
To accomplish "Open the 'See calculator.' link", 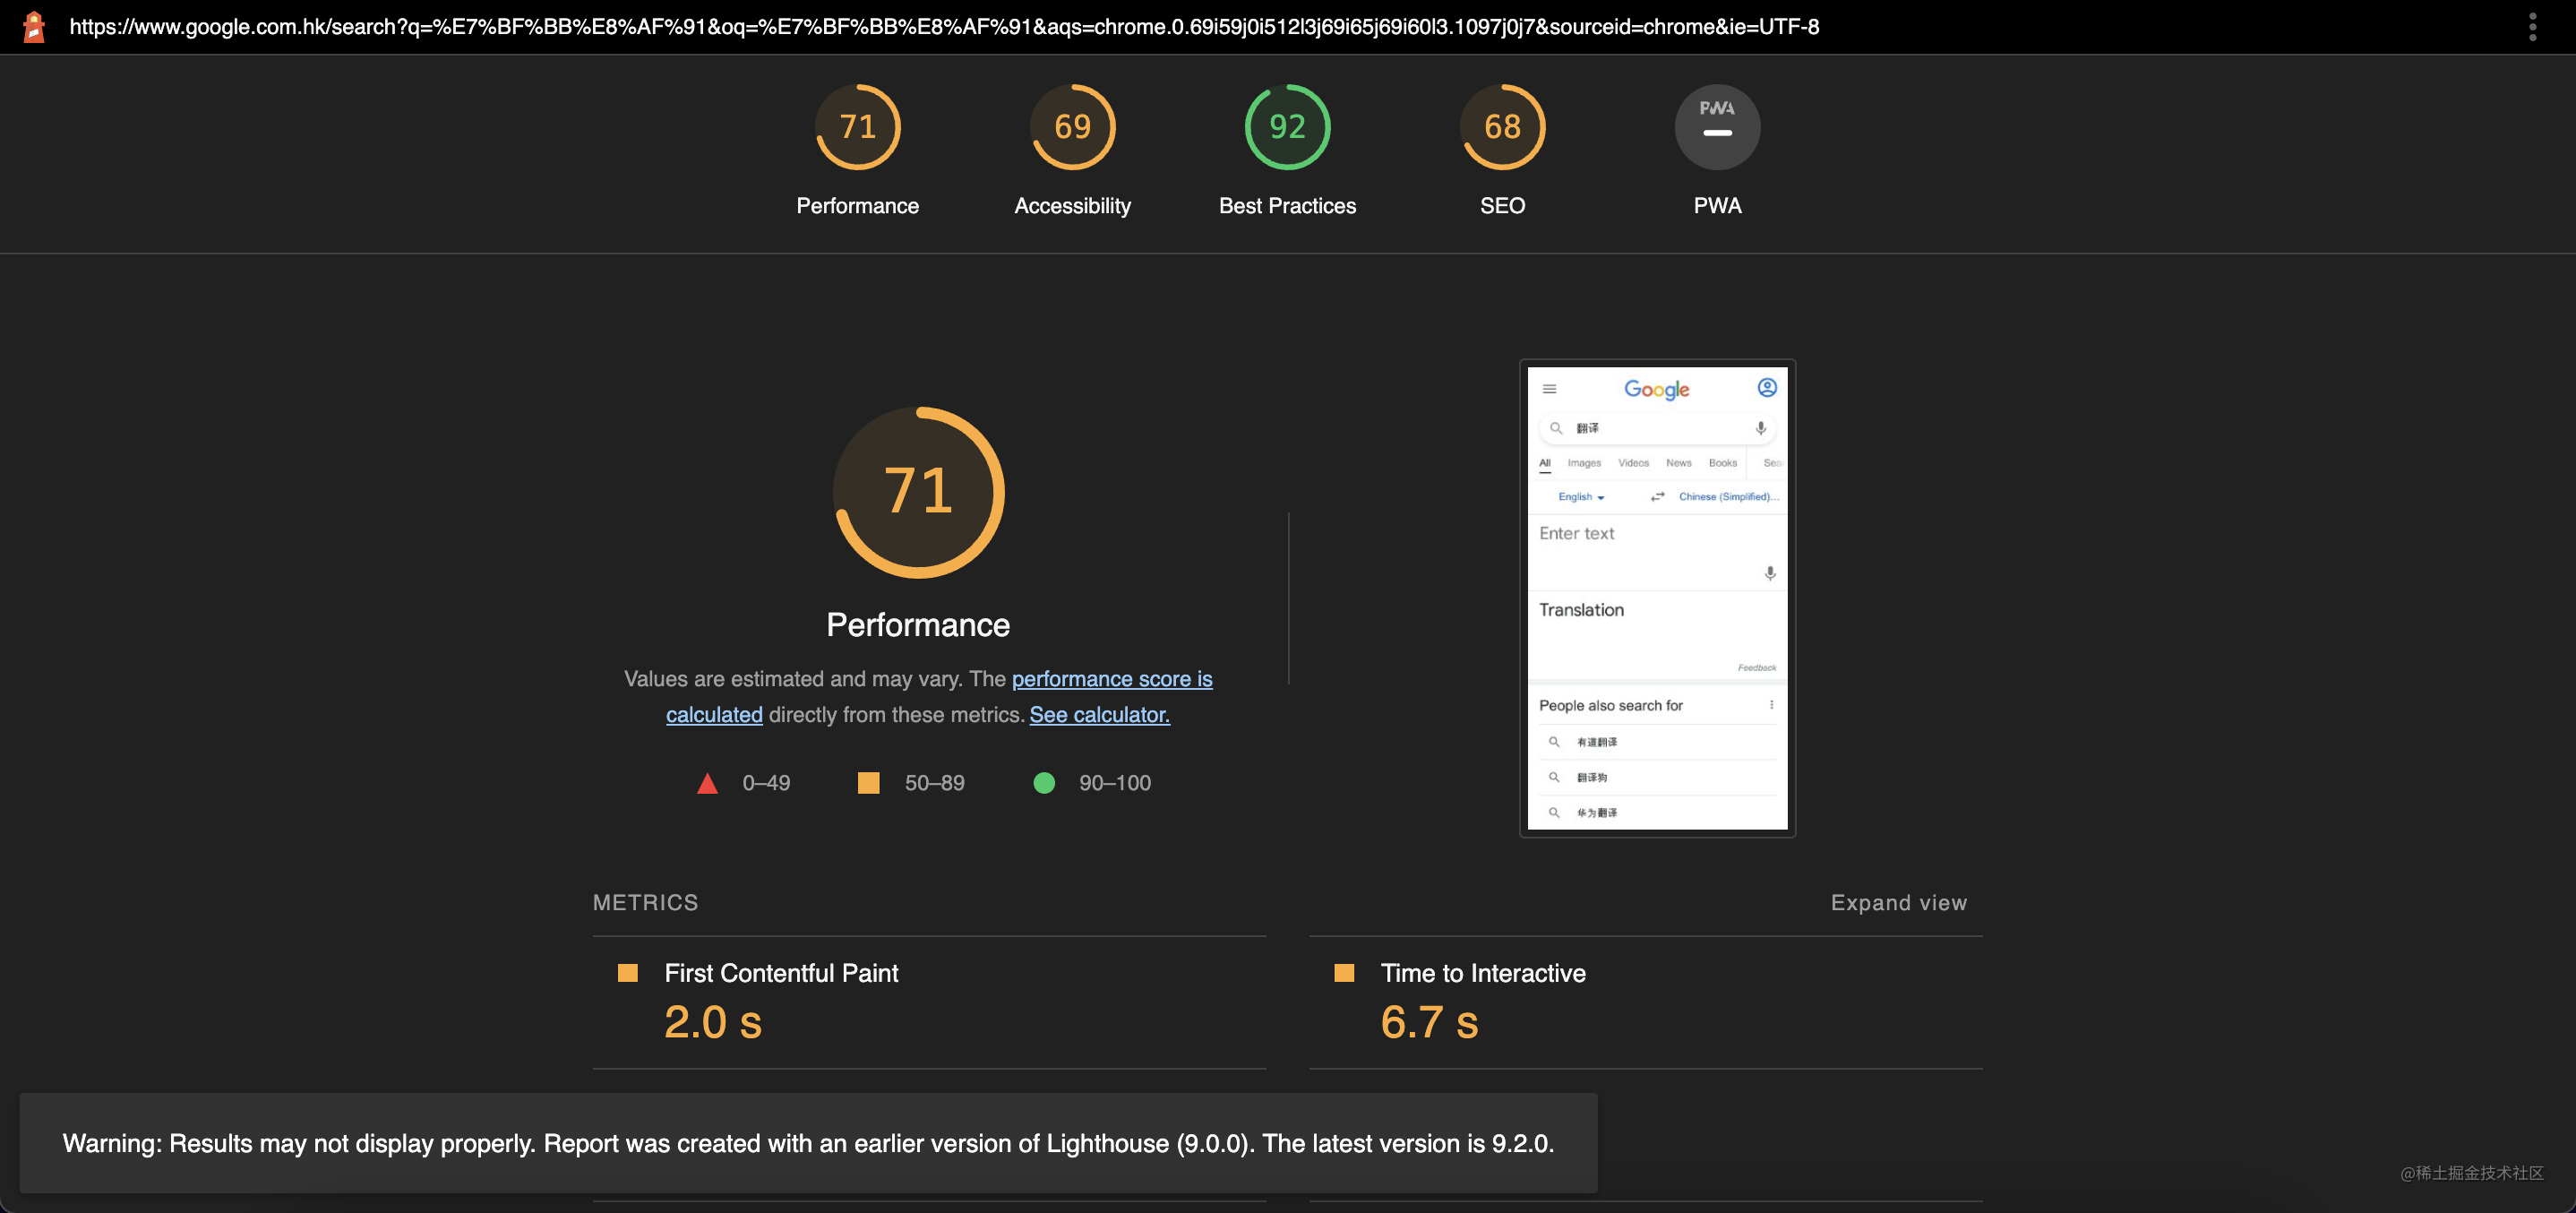I will click(1099, 715).
